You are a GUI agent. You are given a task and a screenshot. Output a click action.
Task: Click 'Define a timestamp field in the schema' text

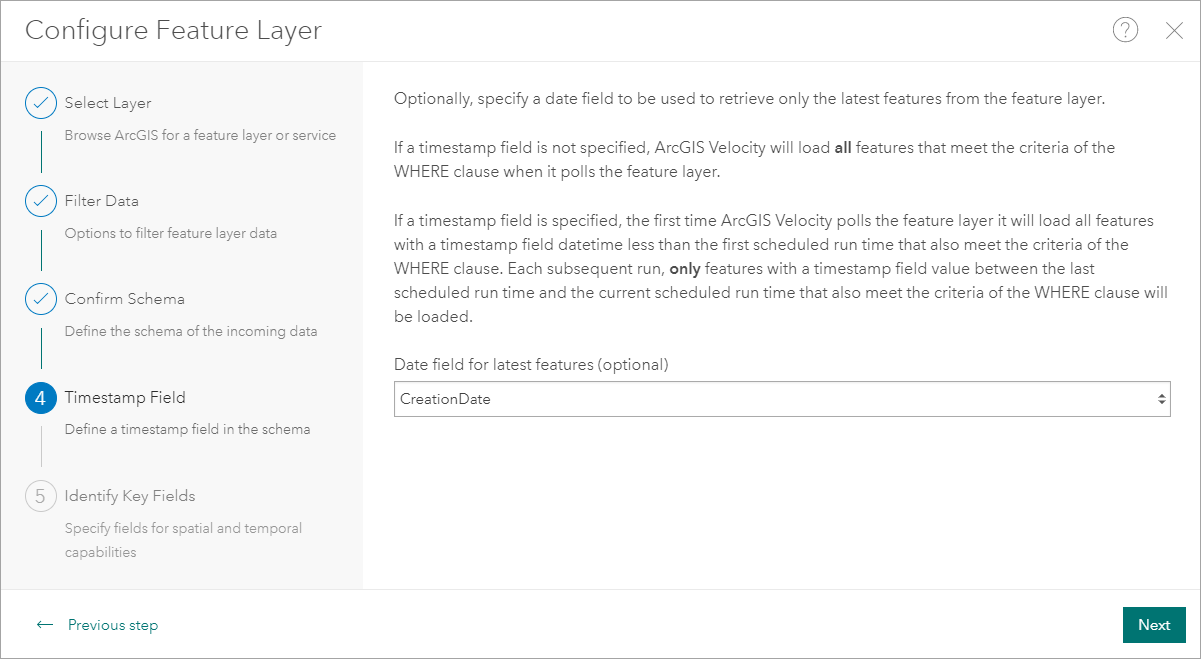187,429
